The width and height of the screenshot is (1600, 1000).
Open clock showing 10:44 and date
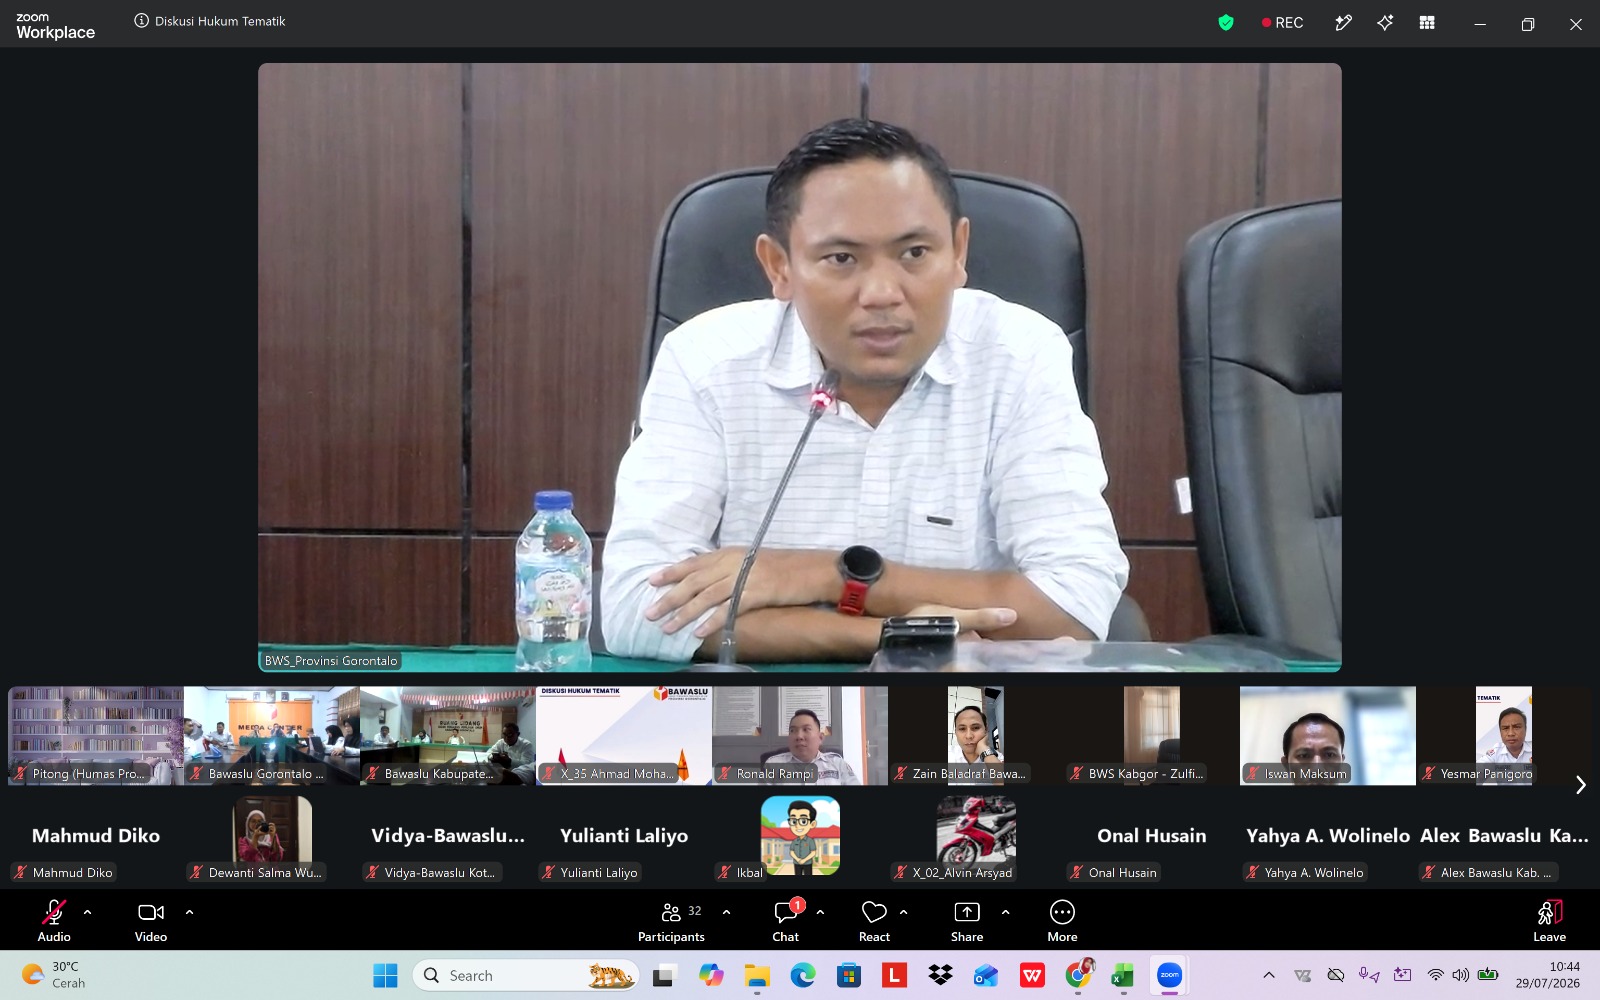pyautogui.click(x=1548, y=975)
